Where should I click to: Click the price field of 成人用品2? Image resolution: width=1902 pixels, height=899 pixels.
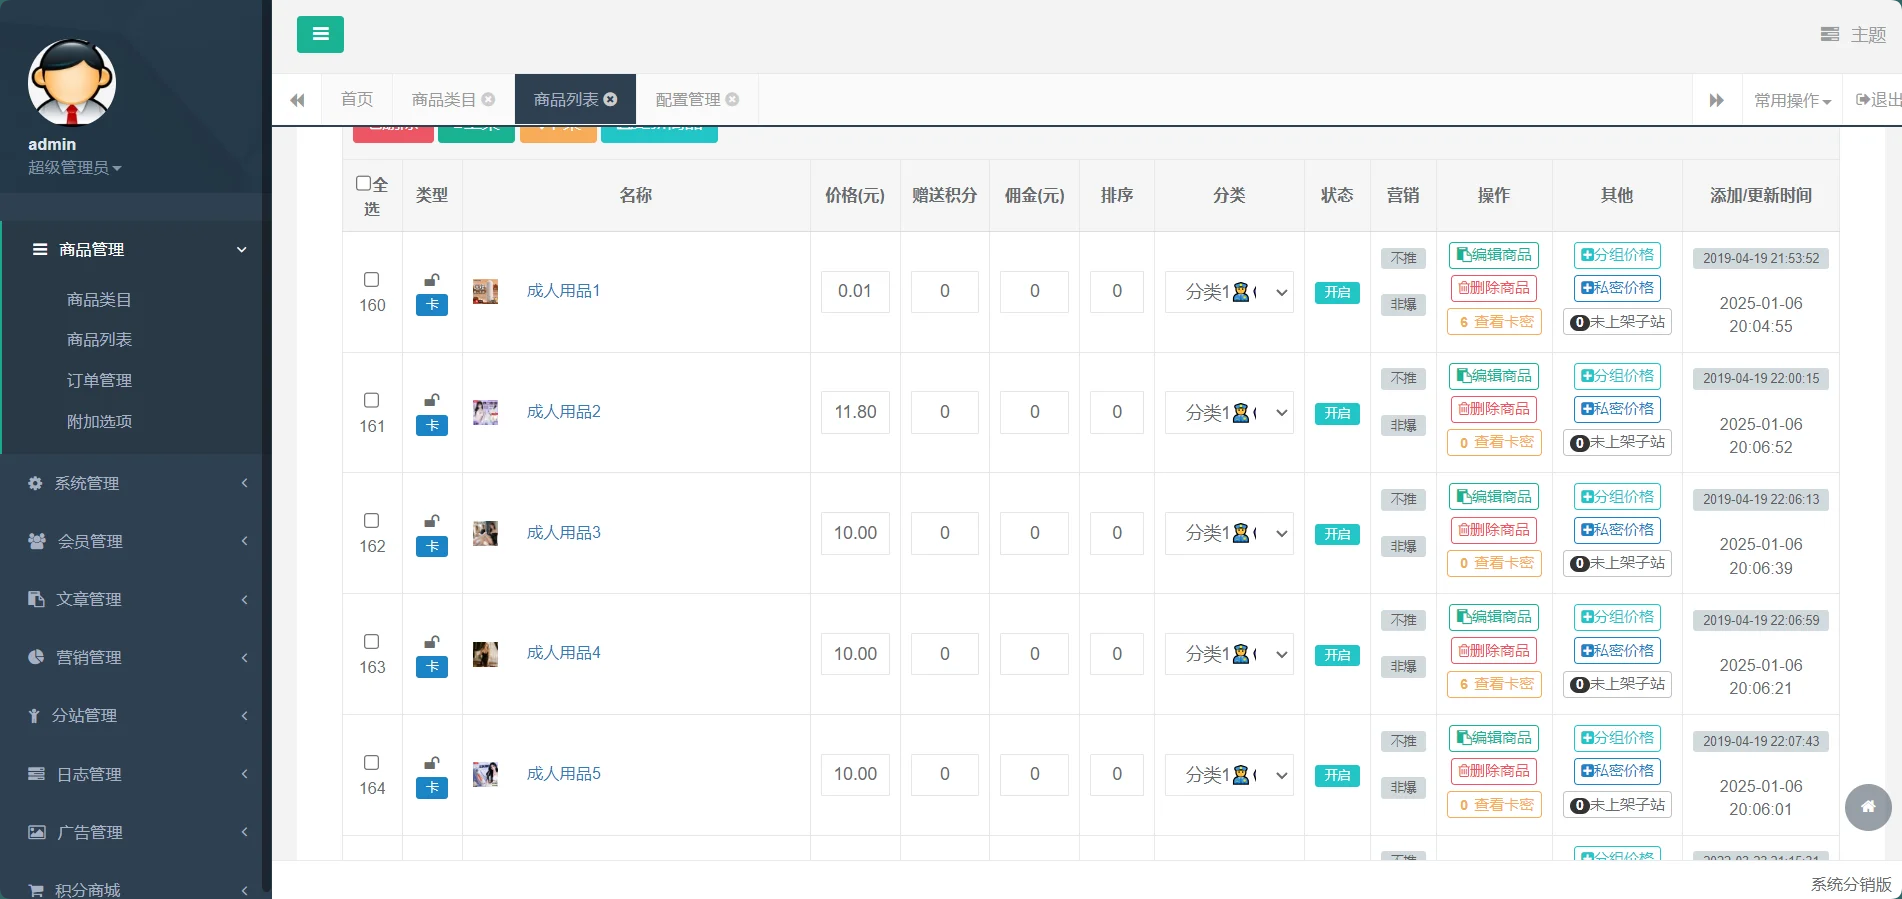point(855,412)
